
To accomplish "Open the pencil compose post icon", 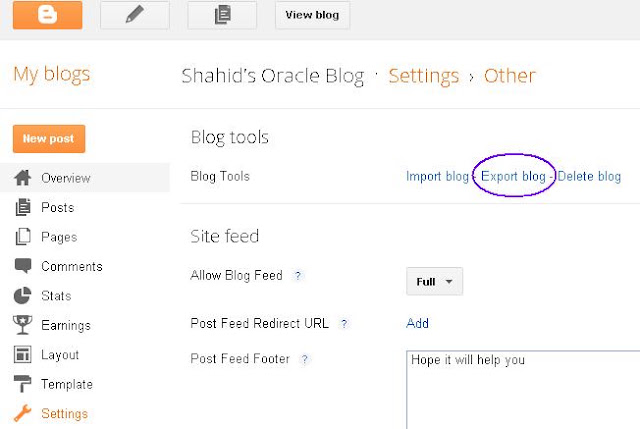I will (135, 15).
